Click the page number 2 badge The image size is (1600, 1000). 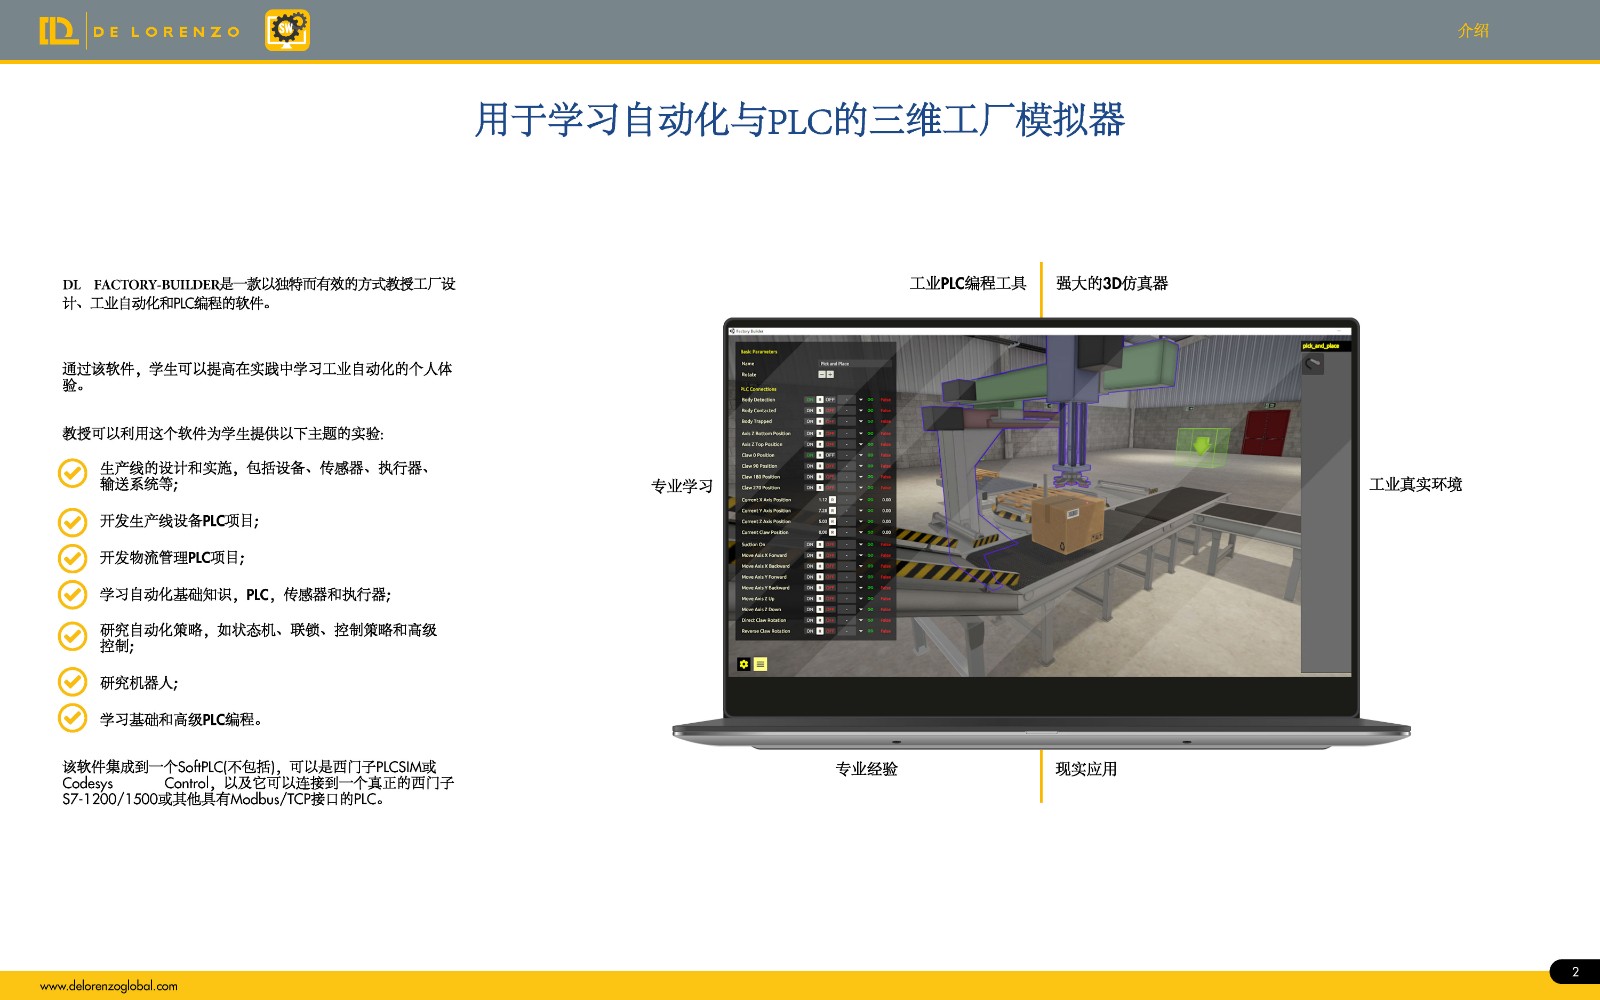[1575, 972]
